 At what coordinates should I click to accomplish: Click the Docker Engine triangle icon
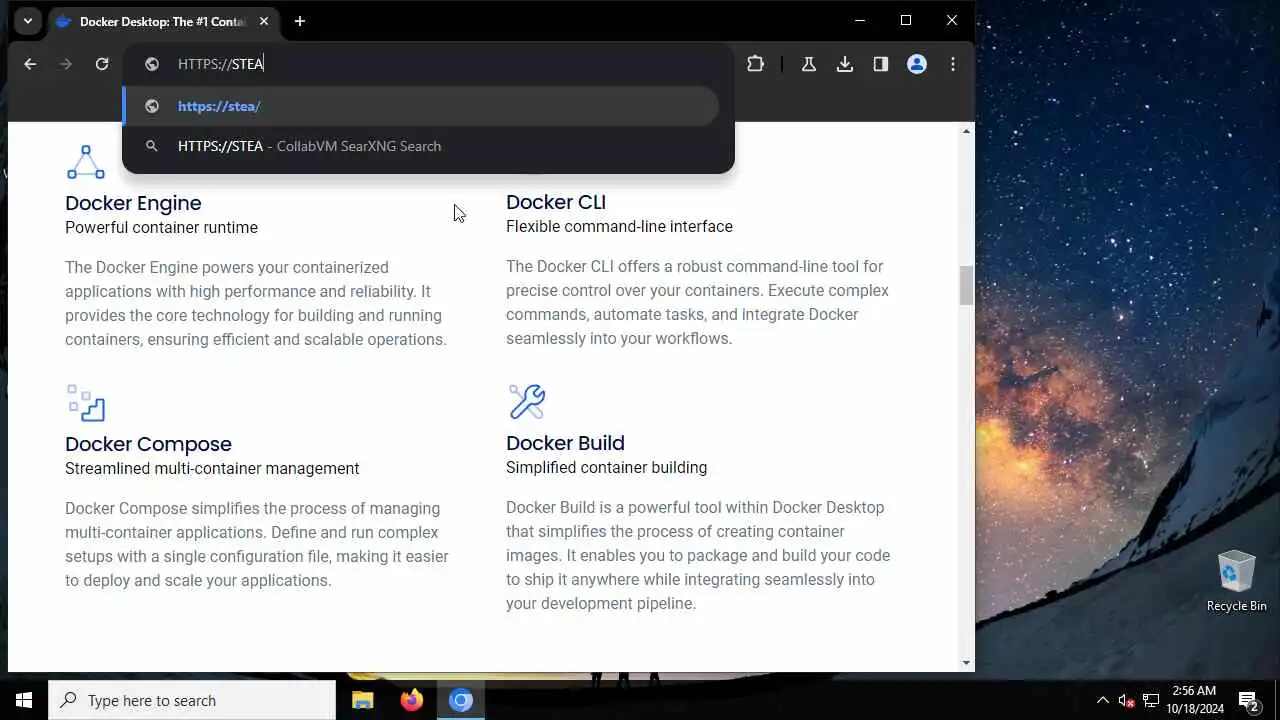86,162
